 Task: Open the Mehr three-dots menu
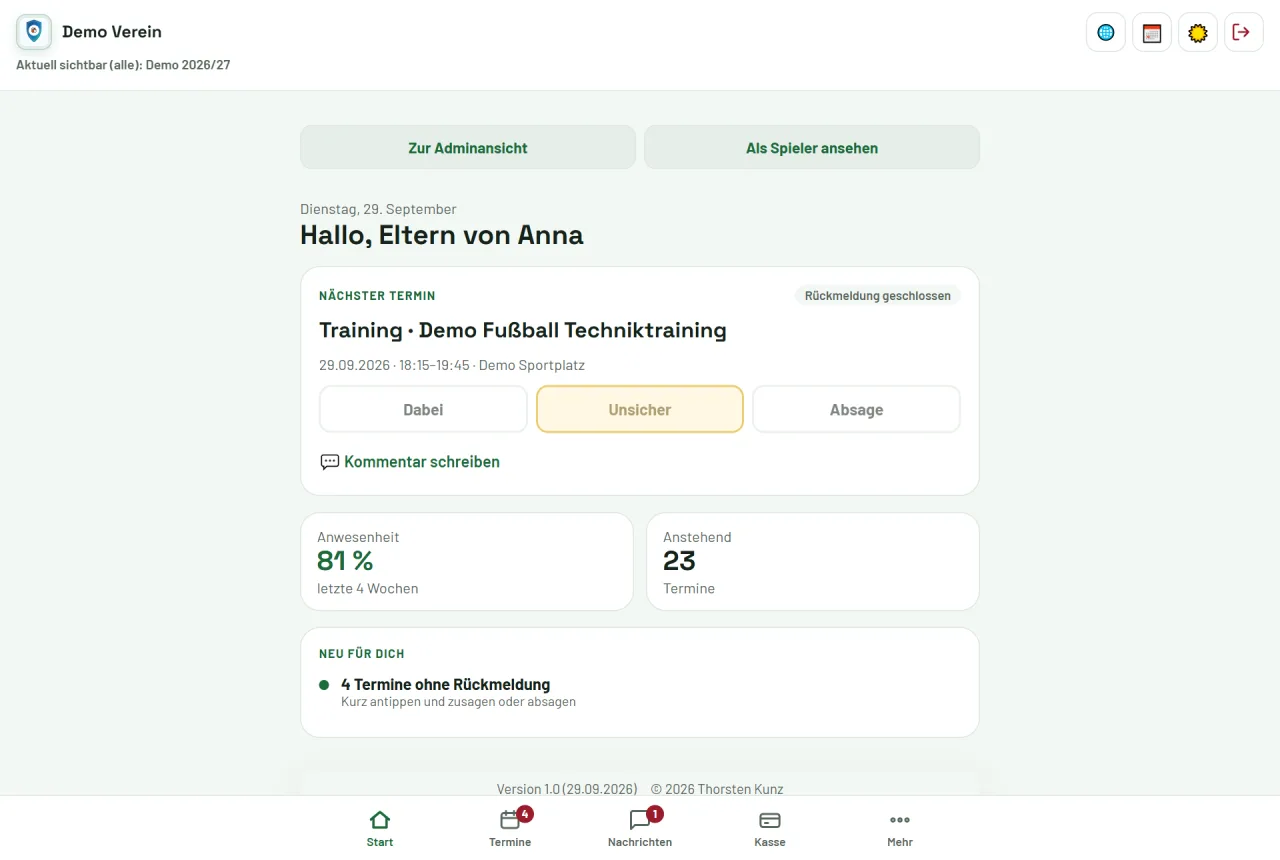click(x=900, y=820)
